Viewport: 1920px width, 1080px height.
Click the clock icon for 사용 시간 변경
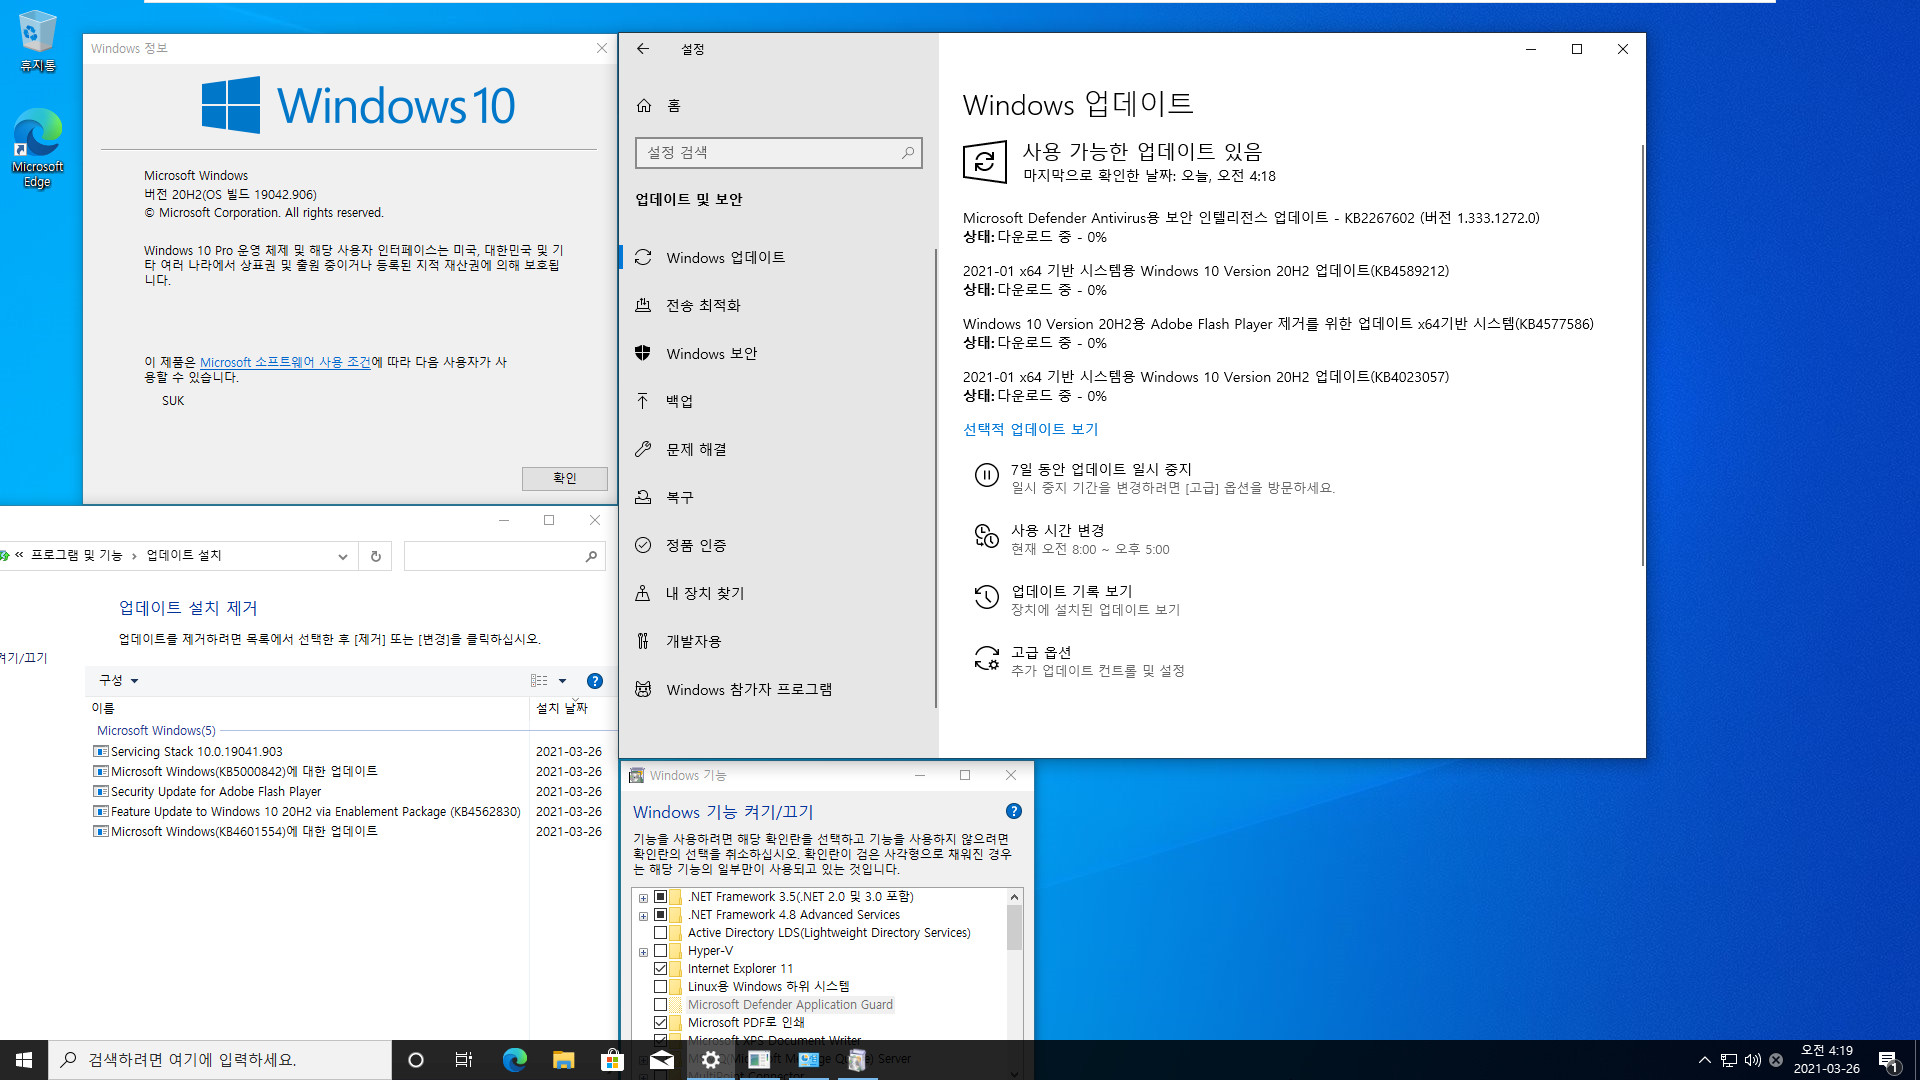tap(986, 537)
